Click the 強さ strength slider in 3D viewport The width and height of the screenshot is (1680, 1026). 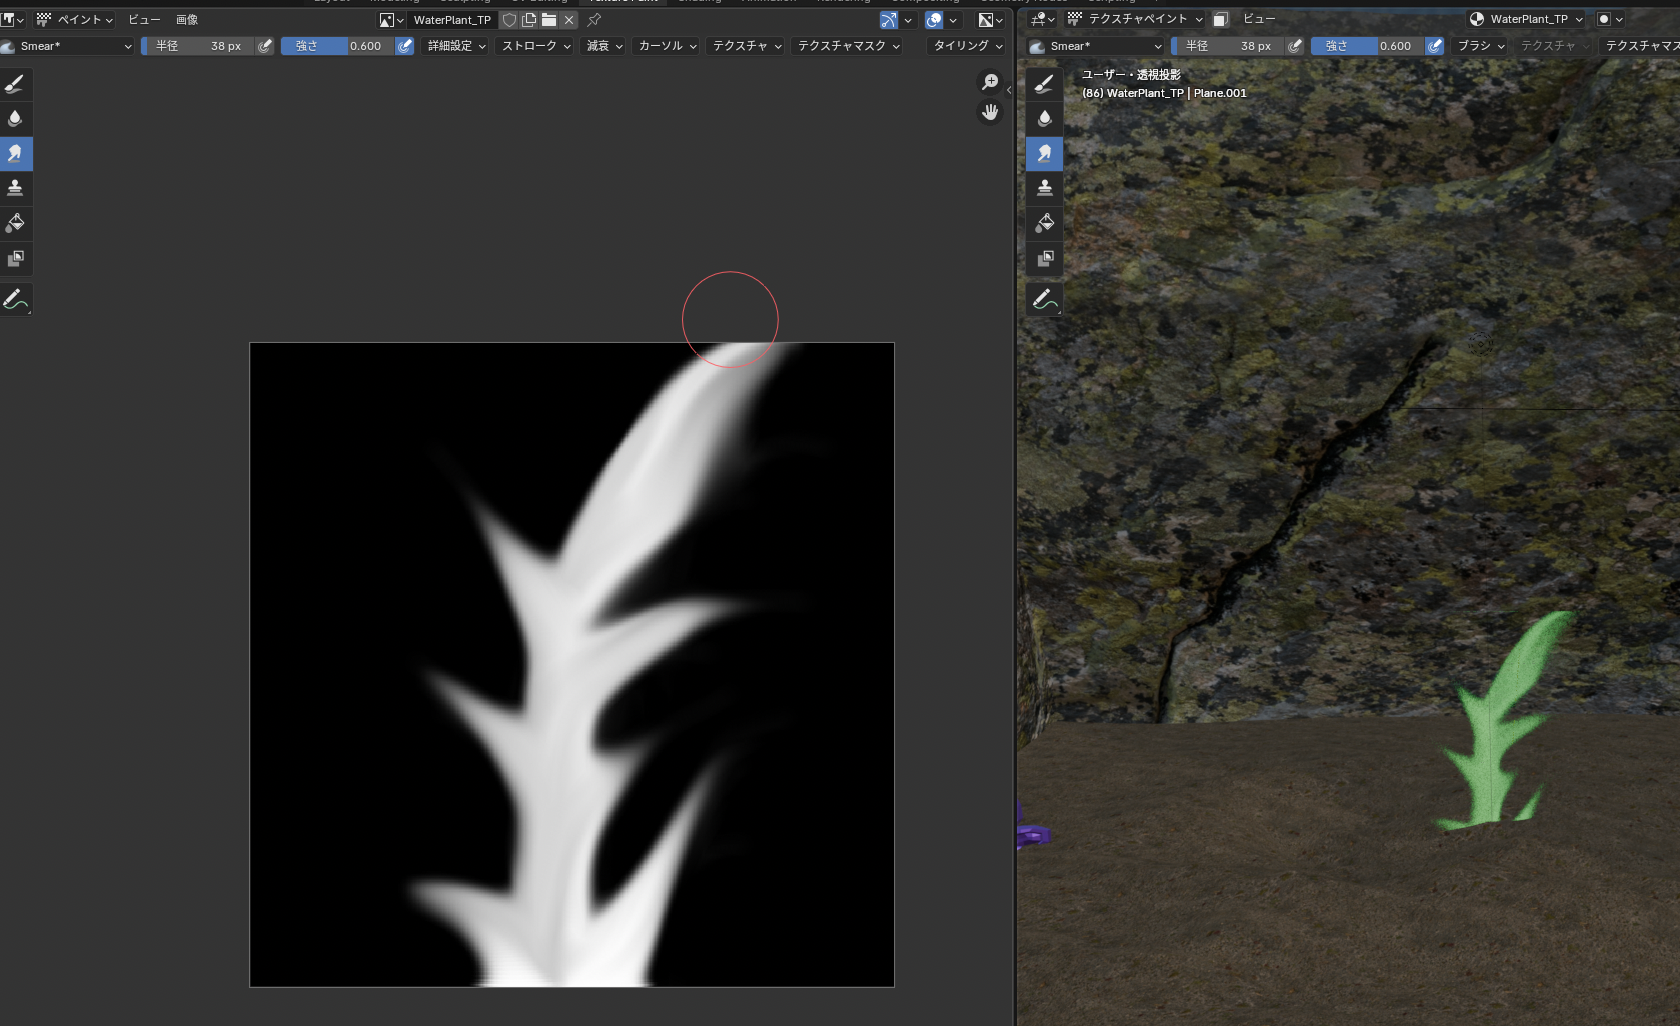pos(1368,46)
